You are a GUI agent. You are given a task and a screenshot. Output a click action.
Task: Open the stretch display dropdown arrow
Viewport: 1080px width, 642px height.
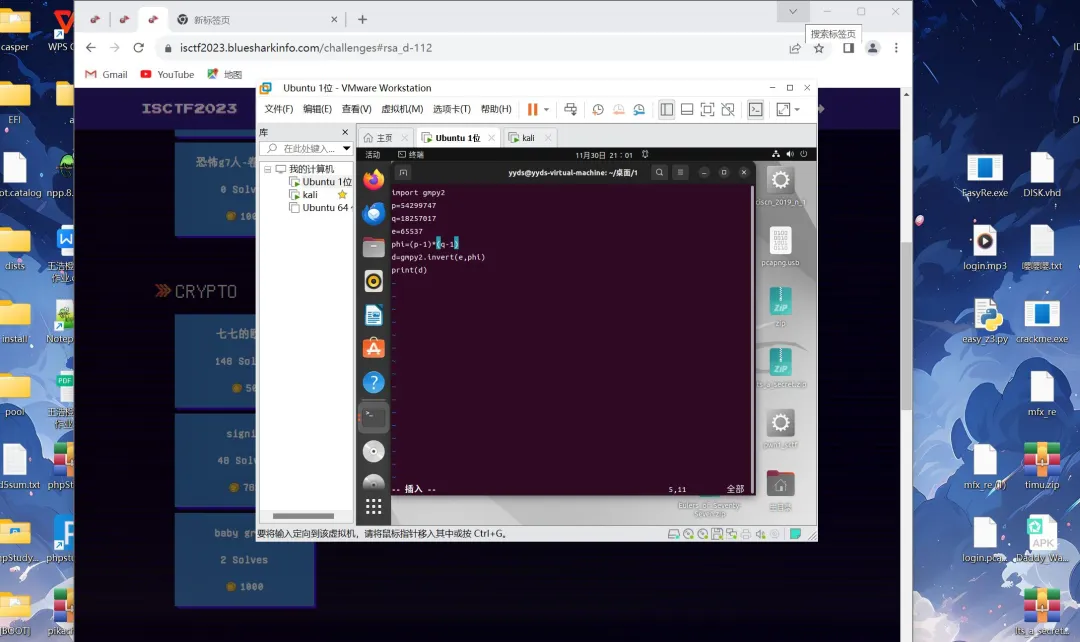point(797,110)
